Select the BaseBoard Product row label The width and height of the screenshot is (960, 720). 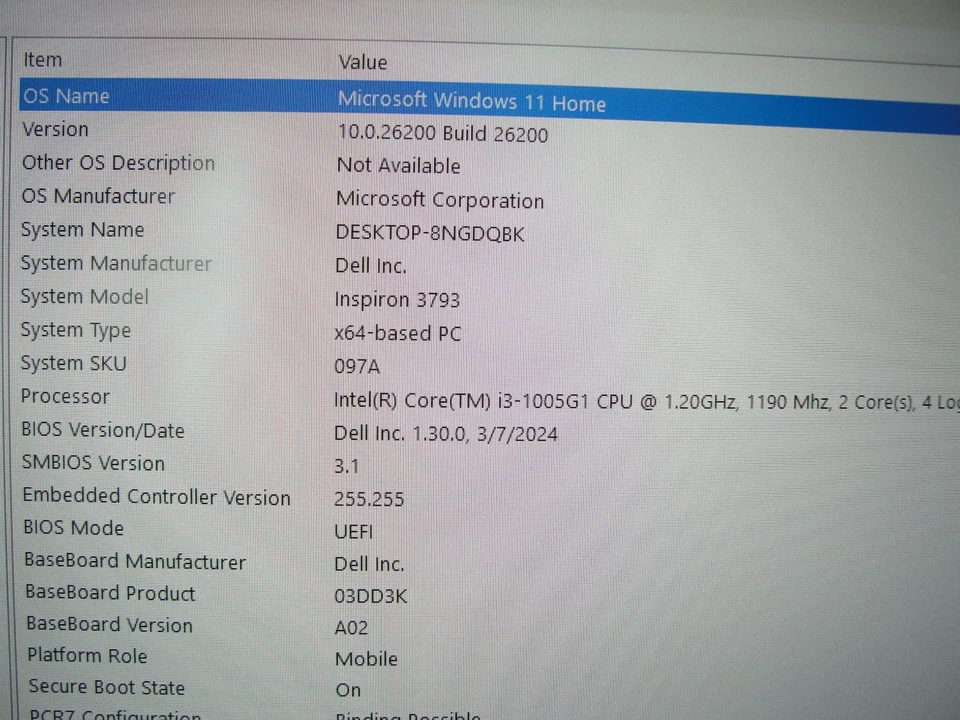[x=110, y=593]
